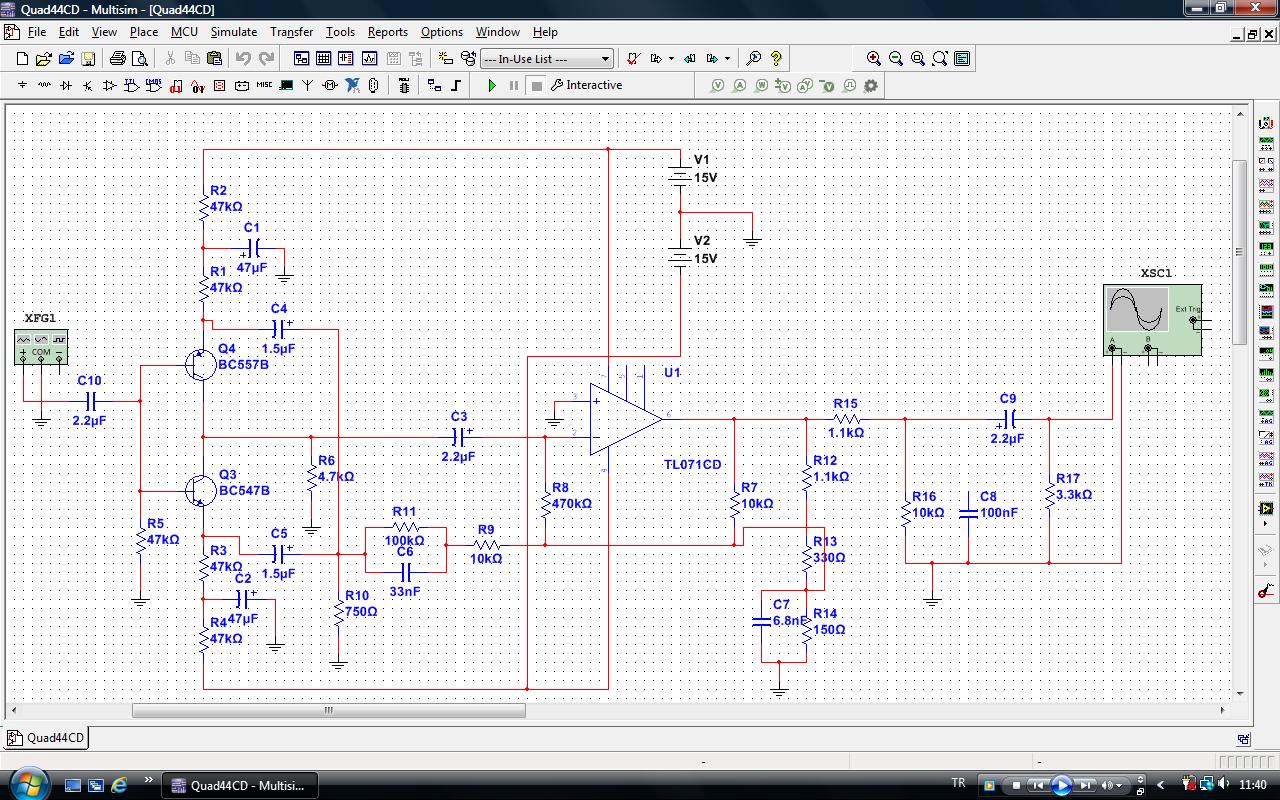
Task: Open the print preview icon
Action: (x=139, y=59)
